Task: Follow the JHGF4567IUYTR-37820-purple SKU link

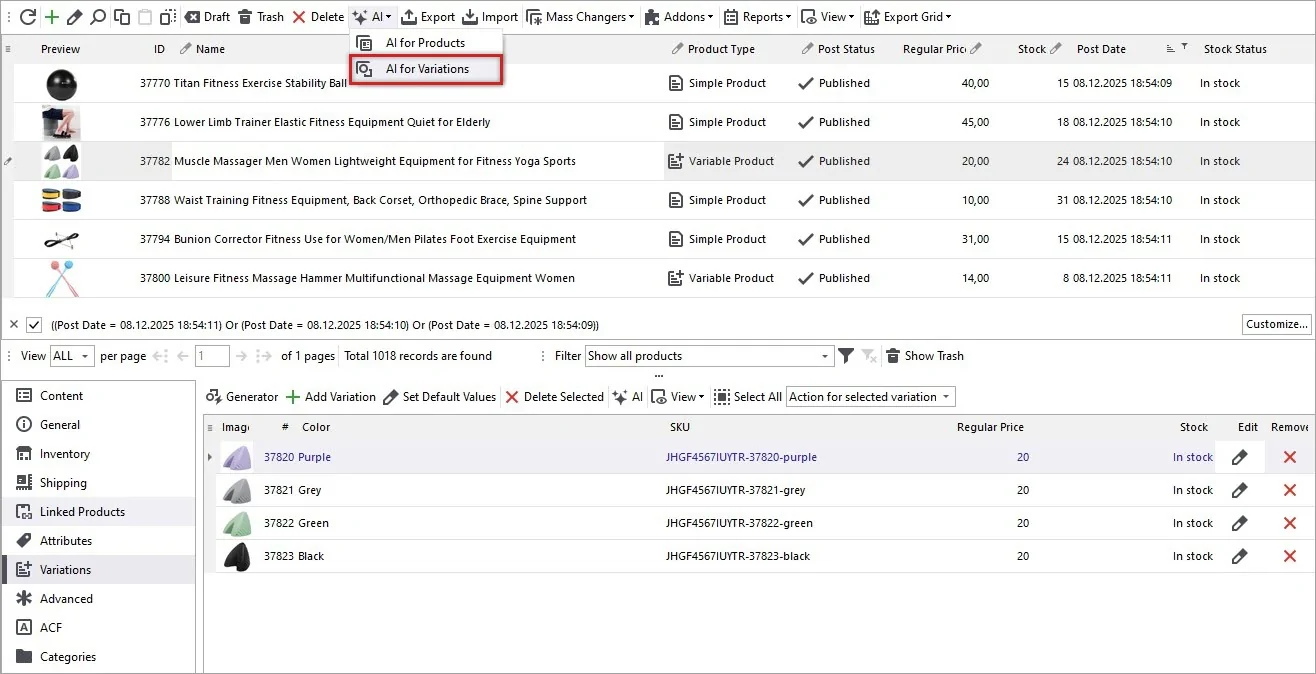Action: tap(743, 457)
